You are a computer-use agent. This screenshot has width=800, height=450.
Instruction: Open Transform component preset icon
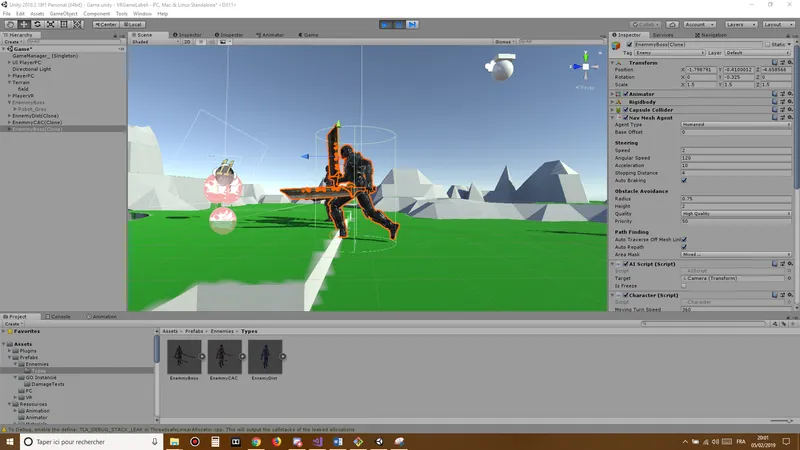(782, 63)
